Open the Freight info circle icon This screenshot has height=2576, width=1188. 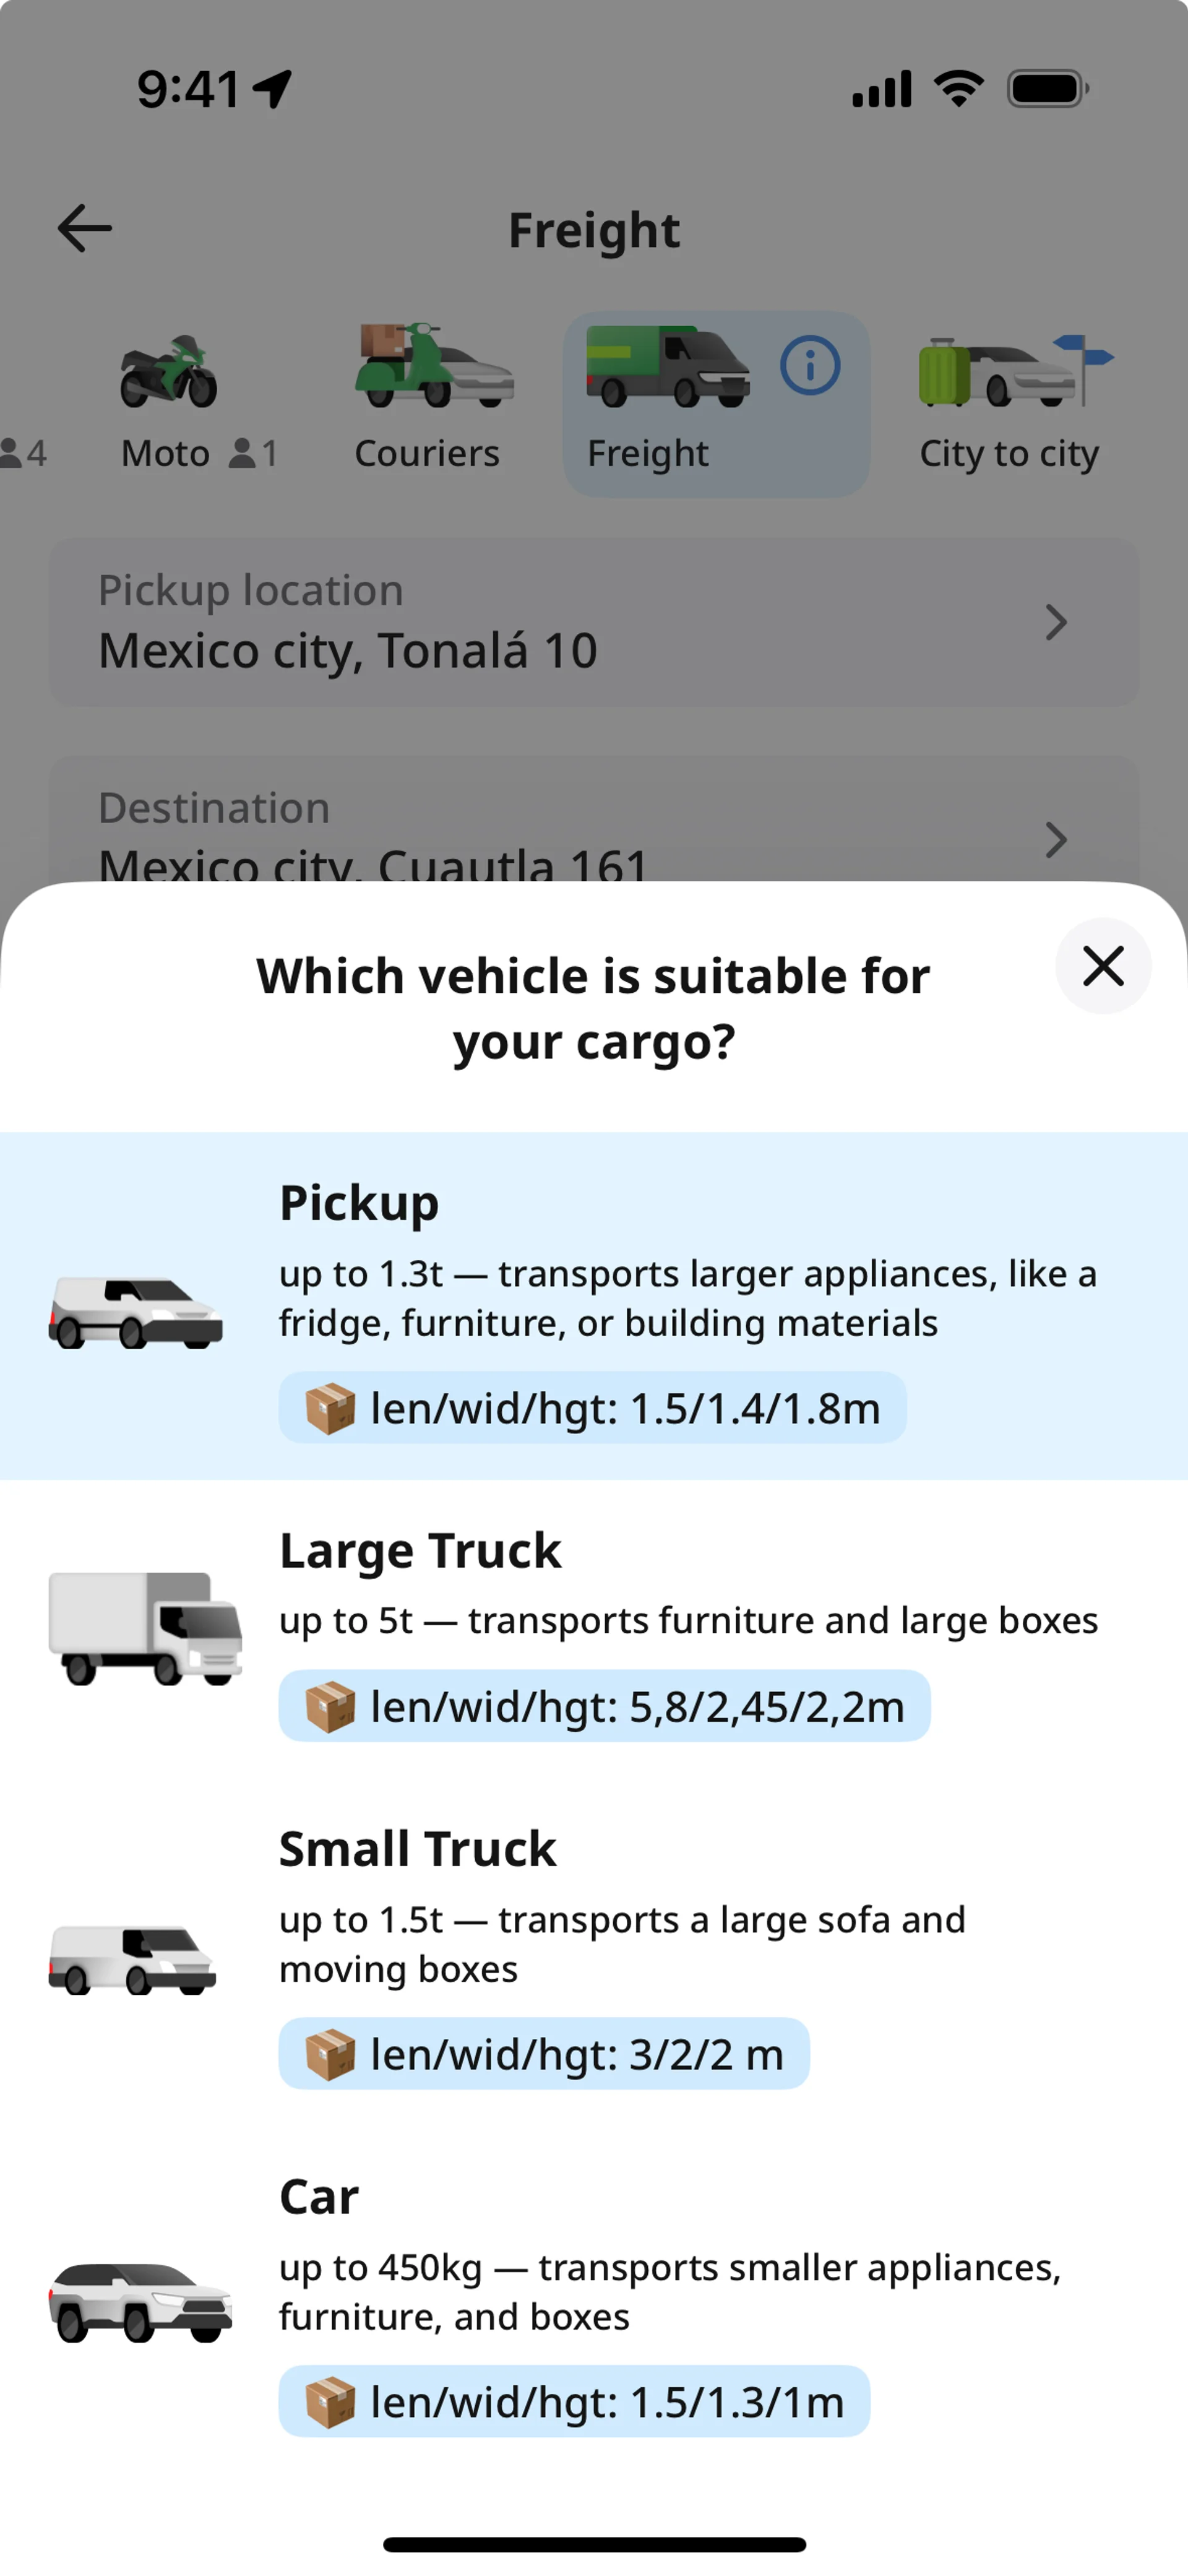(810, 365)
